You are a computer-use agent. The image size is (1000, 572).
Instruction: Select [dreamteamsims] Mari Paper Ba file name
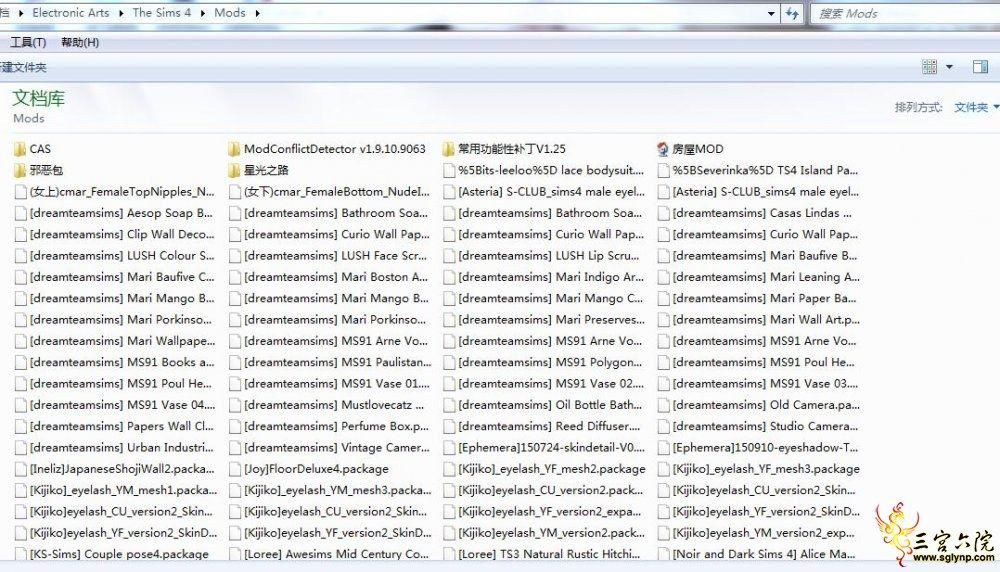point(764,298)
